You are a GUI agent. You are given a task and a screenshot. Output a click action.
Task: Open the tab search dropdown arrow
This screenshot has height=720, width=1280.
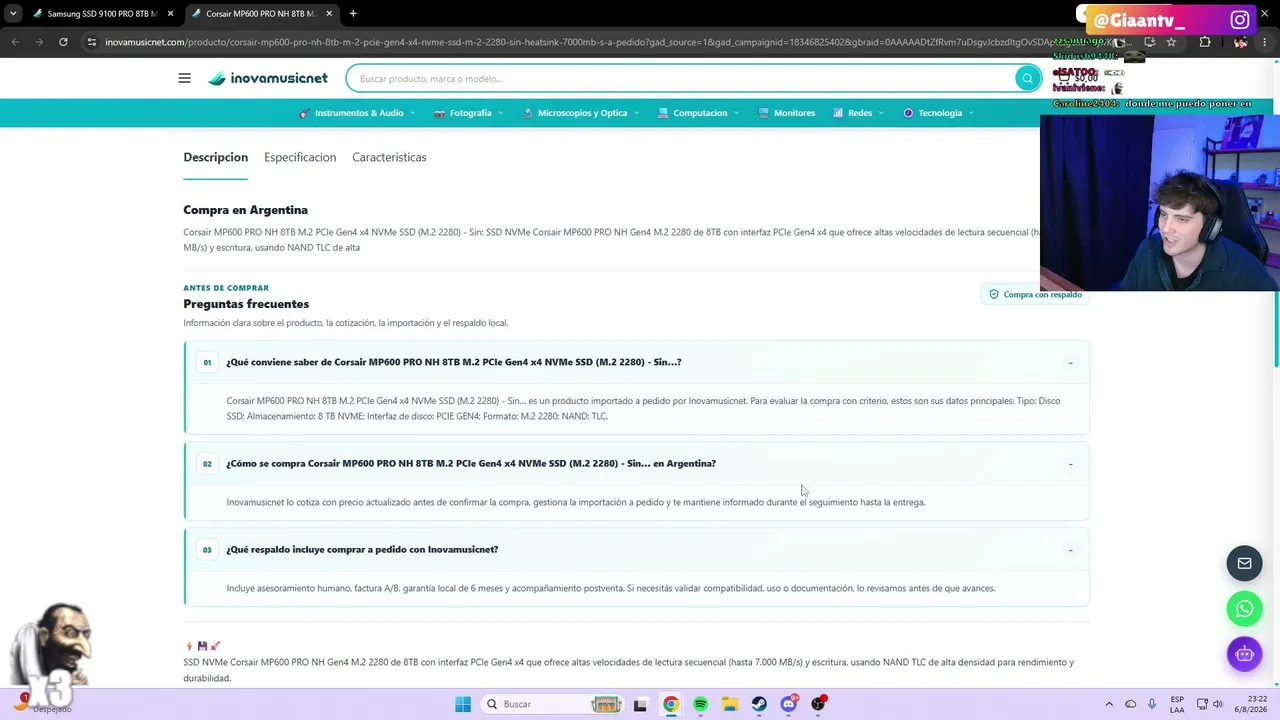click(13, 14)
